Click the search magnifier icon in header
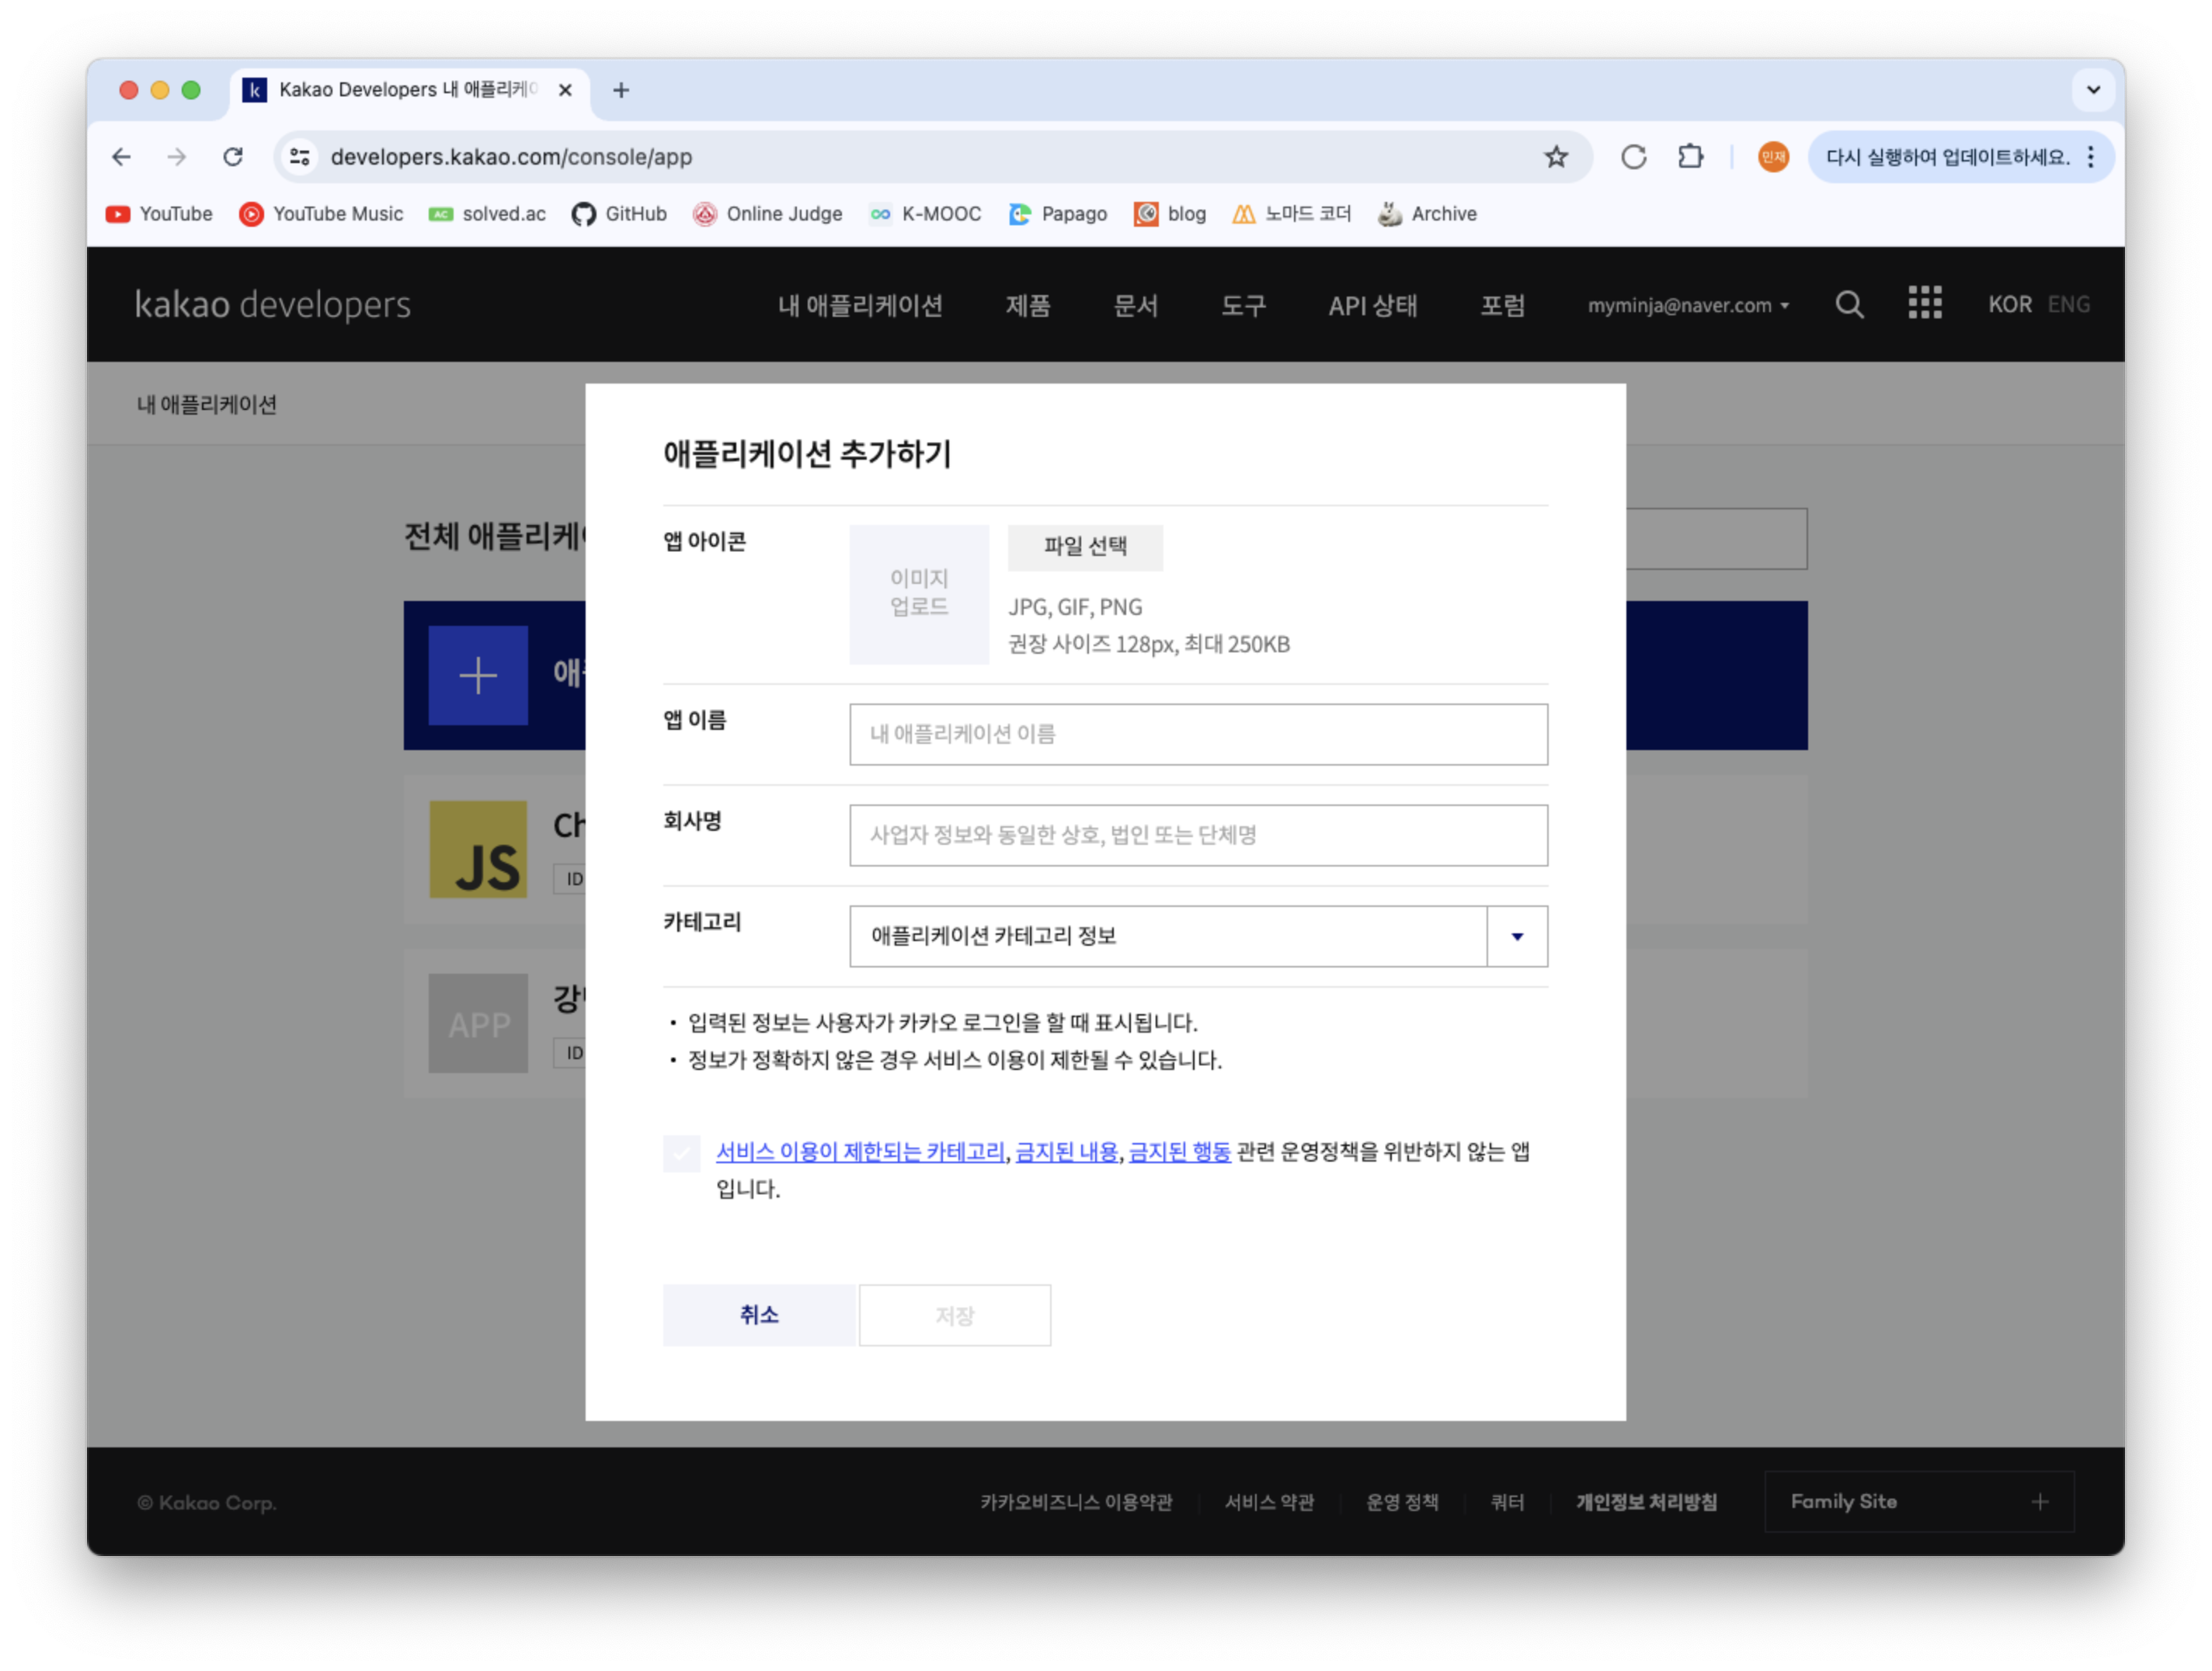 point(1849,305)
